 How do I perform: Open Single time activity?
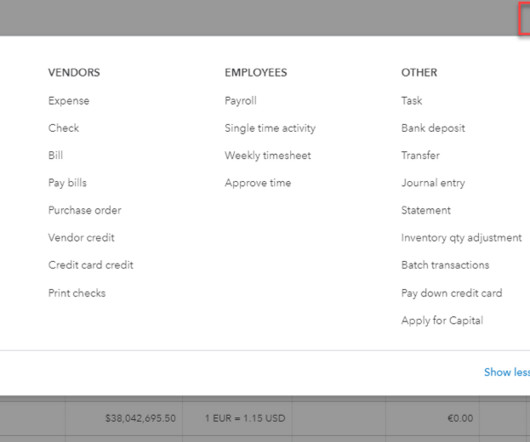coord(270,128)
